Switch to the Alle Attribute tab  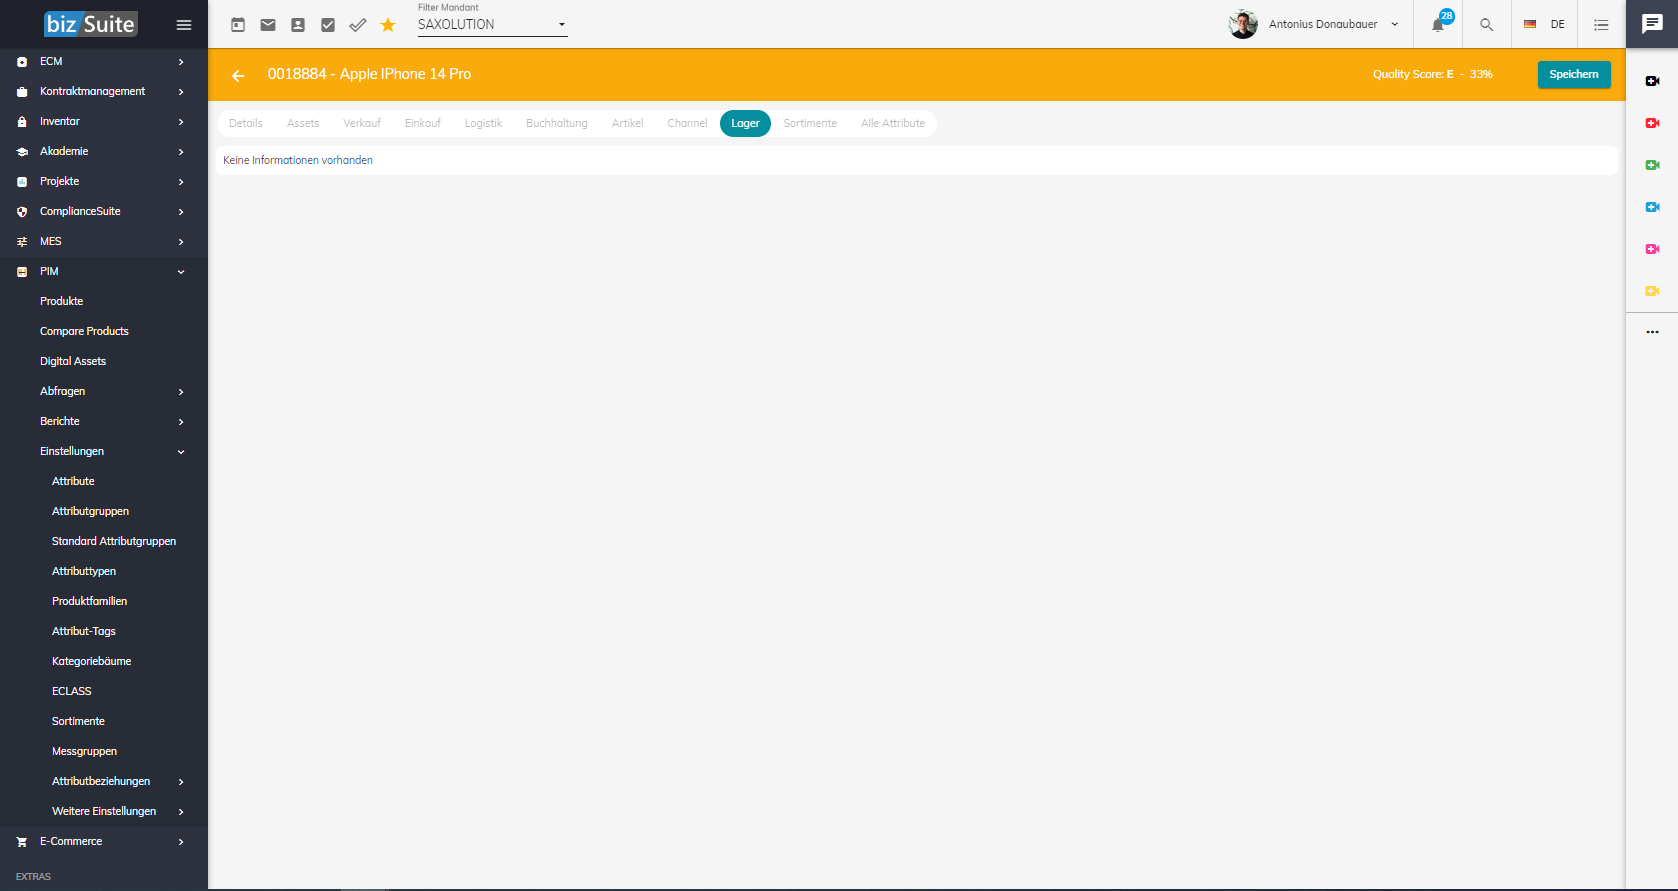pyautogui.click(x=893, y=123)
